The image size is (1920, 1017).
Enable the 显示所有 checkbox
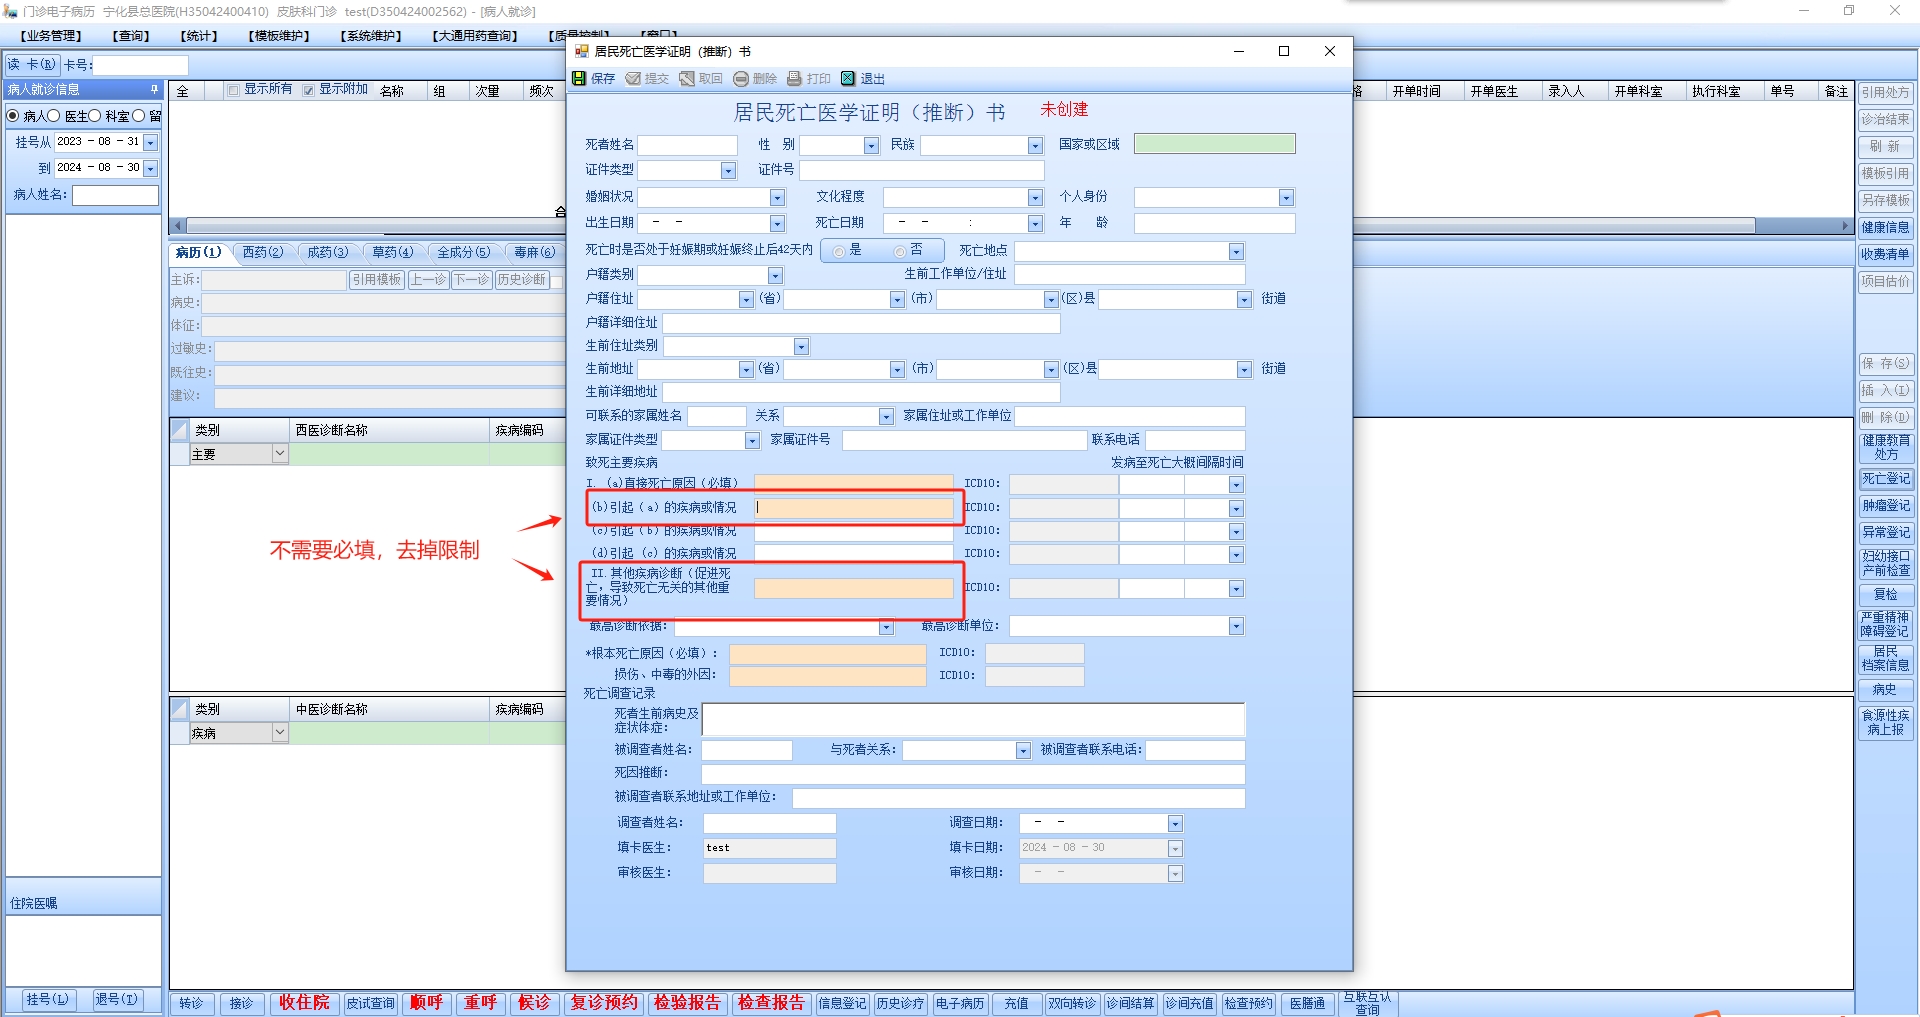click(234, 90)
